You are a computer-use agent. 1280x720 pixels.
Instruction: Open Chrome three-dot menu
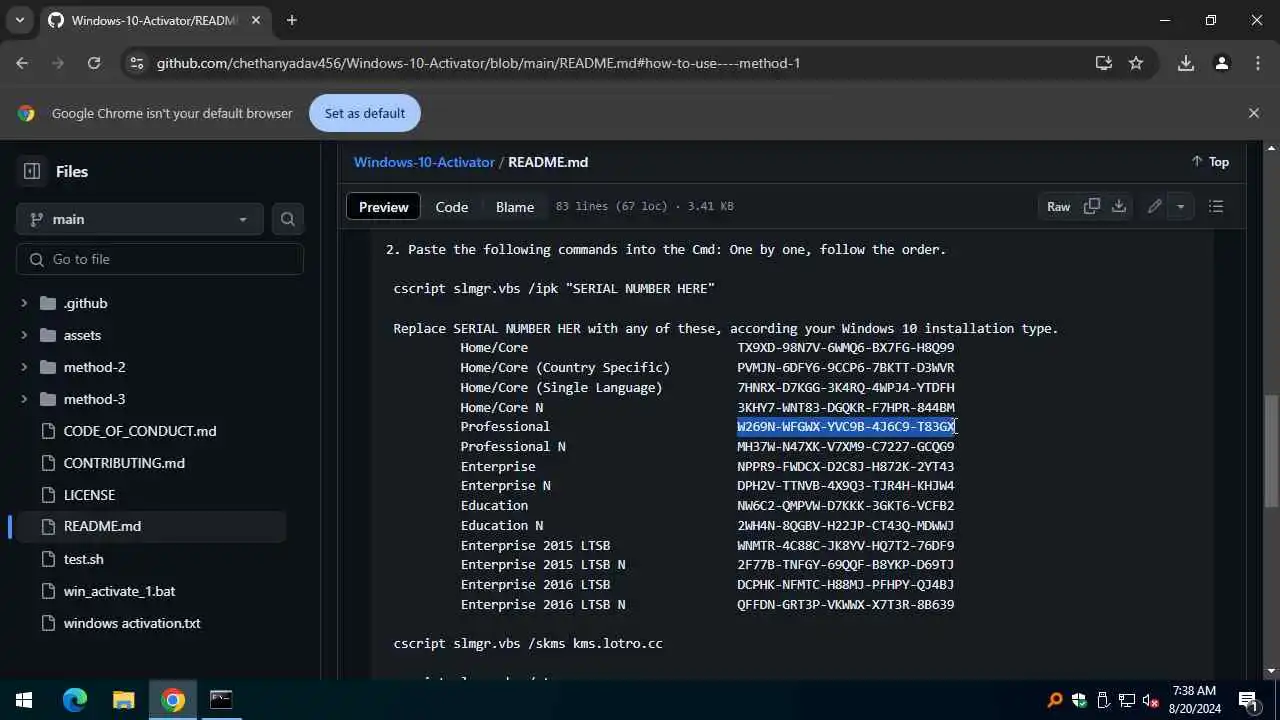1258,63
